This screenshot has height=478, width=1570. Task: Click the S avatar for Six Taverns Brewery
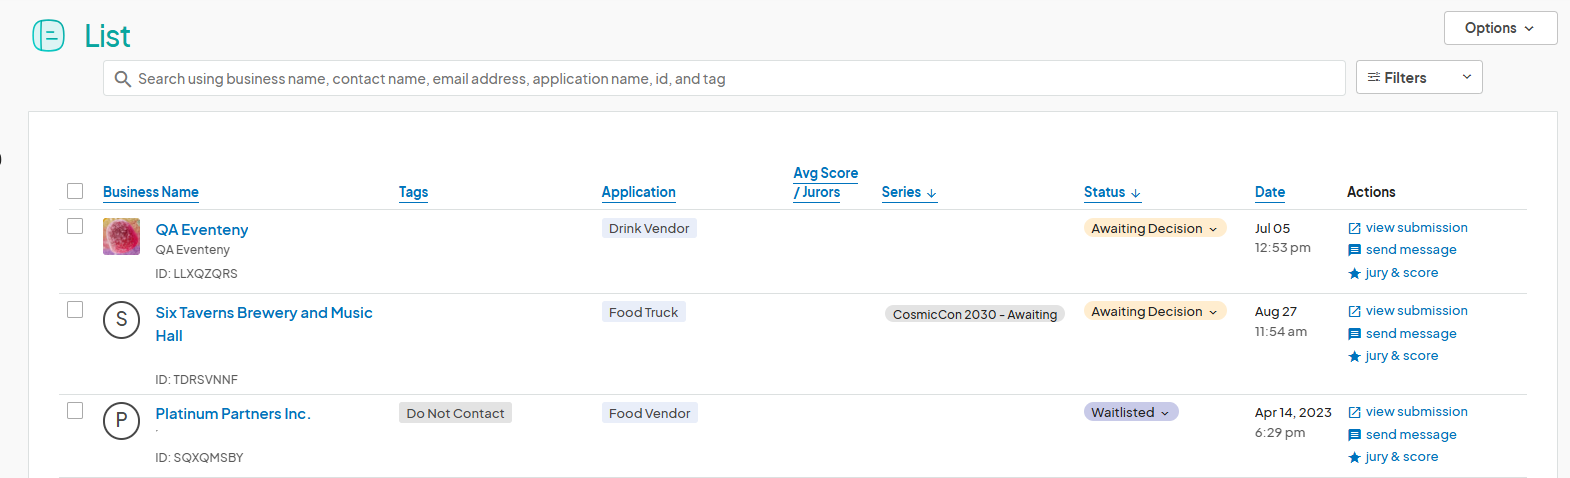(121, 320)
